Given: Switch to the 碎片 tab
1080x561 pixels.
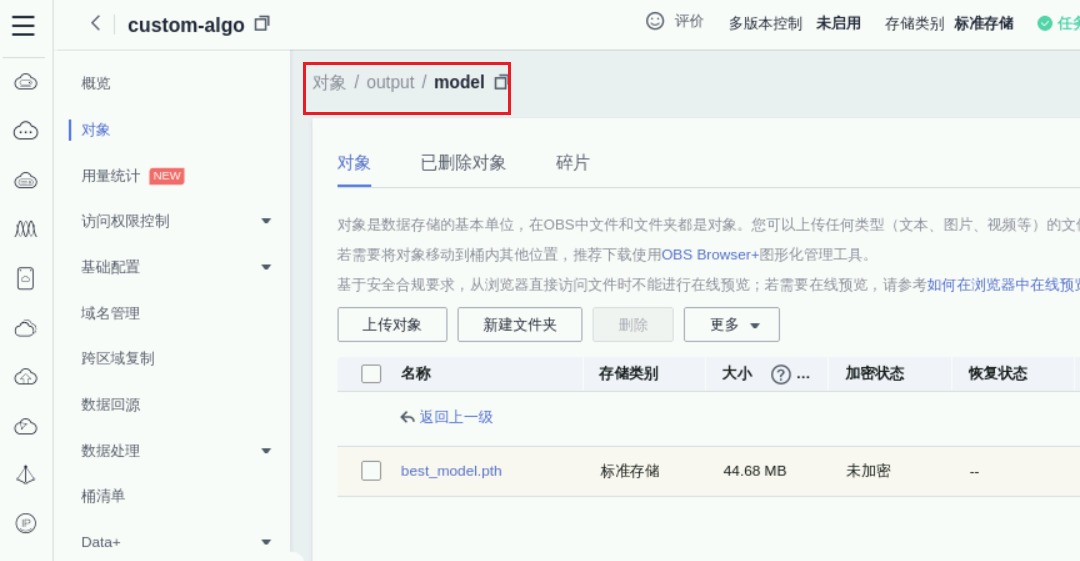Looking at the screenshot, I should click(572, 163).
